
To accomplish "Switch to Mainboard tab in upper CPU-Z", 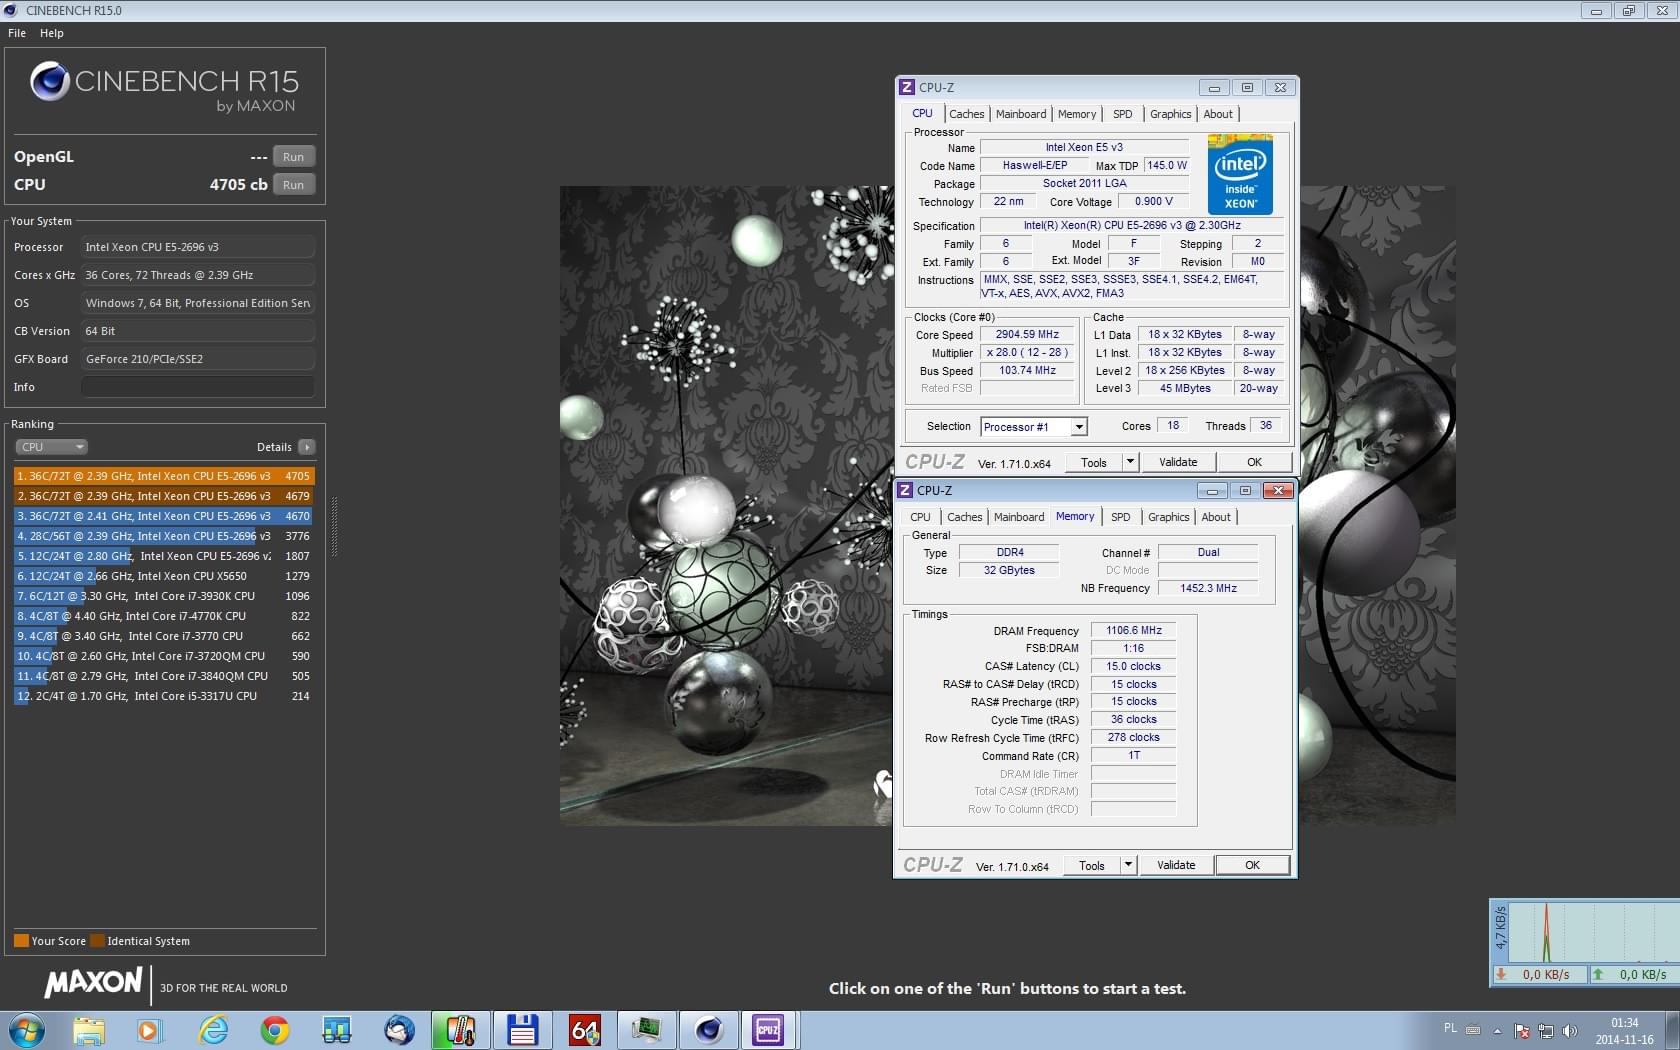I will 1020,114.
